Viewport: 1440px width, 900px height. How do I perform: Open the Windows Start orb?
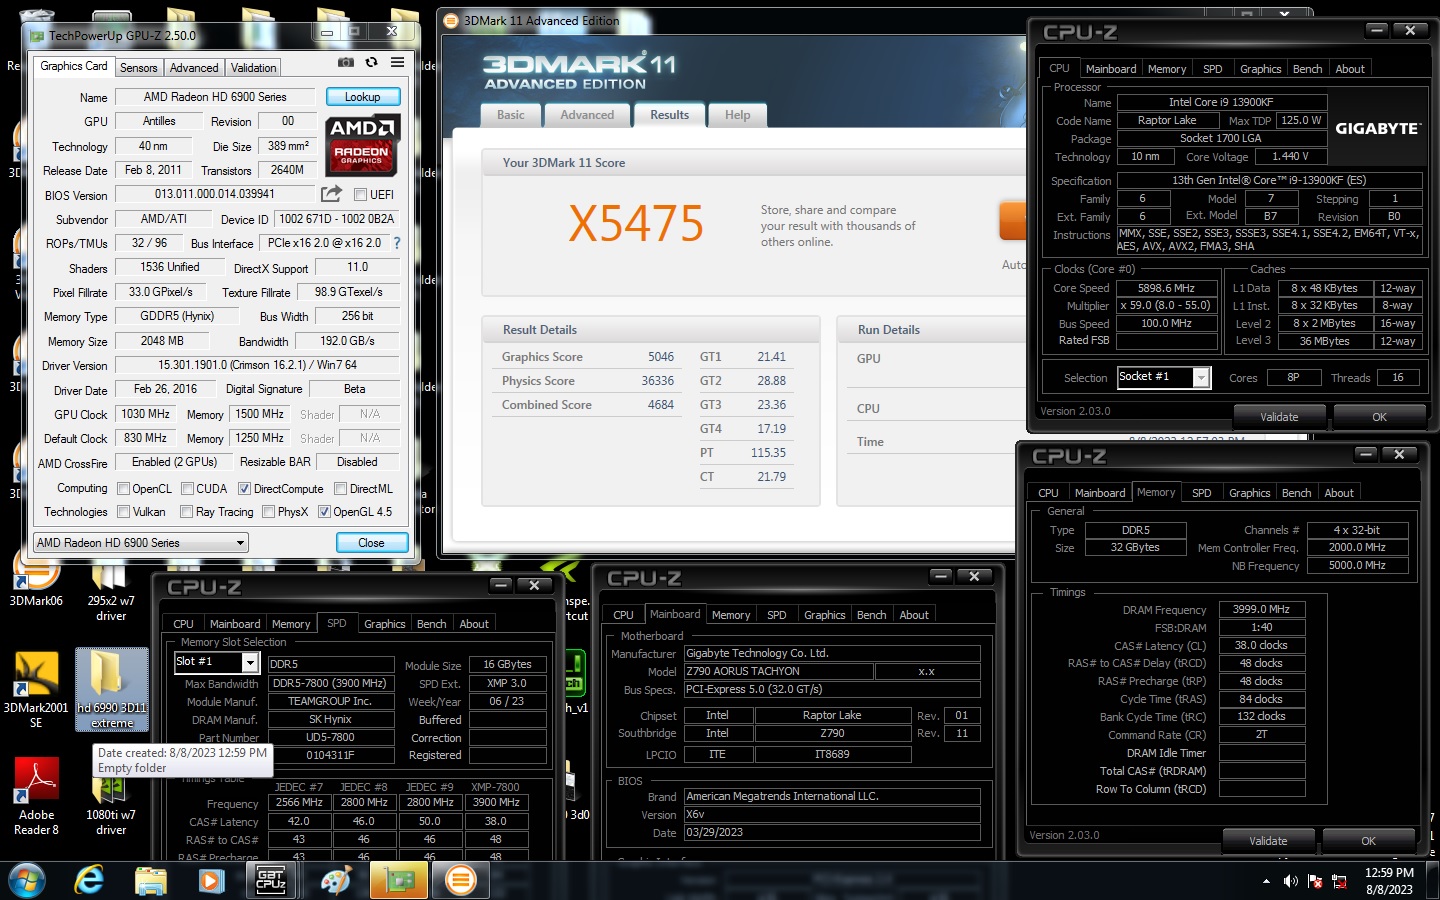(27, 881)
